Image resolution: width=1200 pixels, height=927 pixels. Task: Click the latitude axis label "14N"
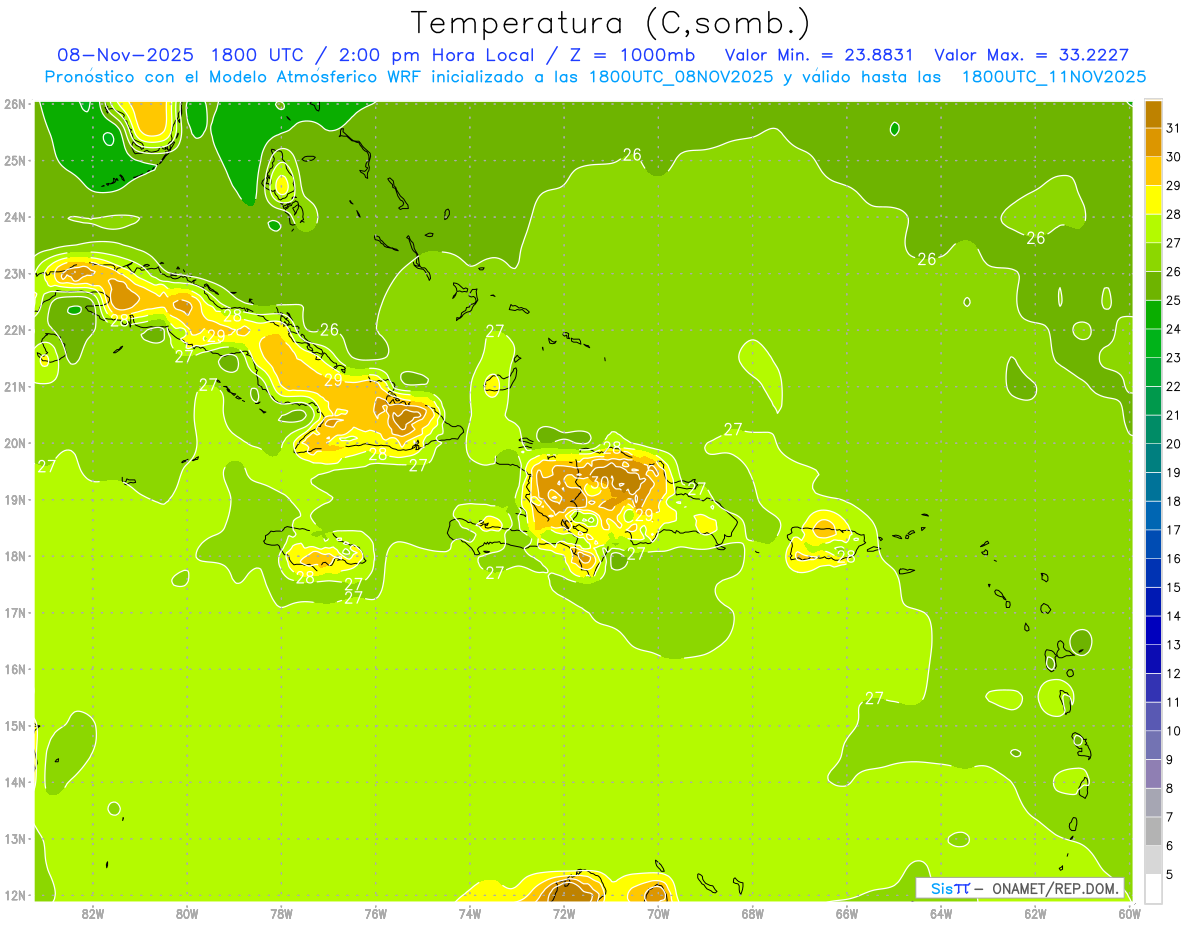(x=14, y=782)
